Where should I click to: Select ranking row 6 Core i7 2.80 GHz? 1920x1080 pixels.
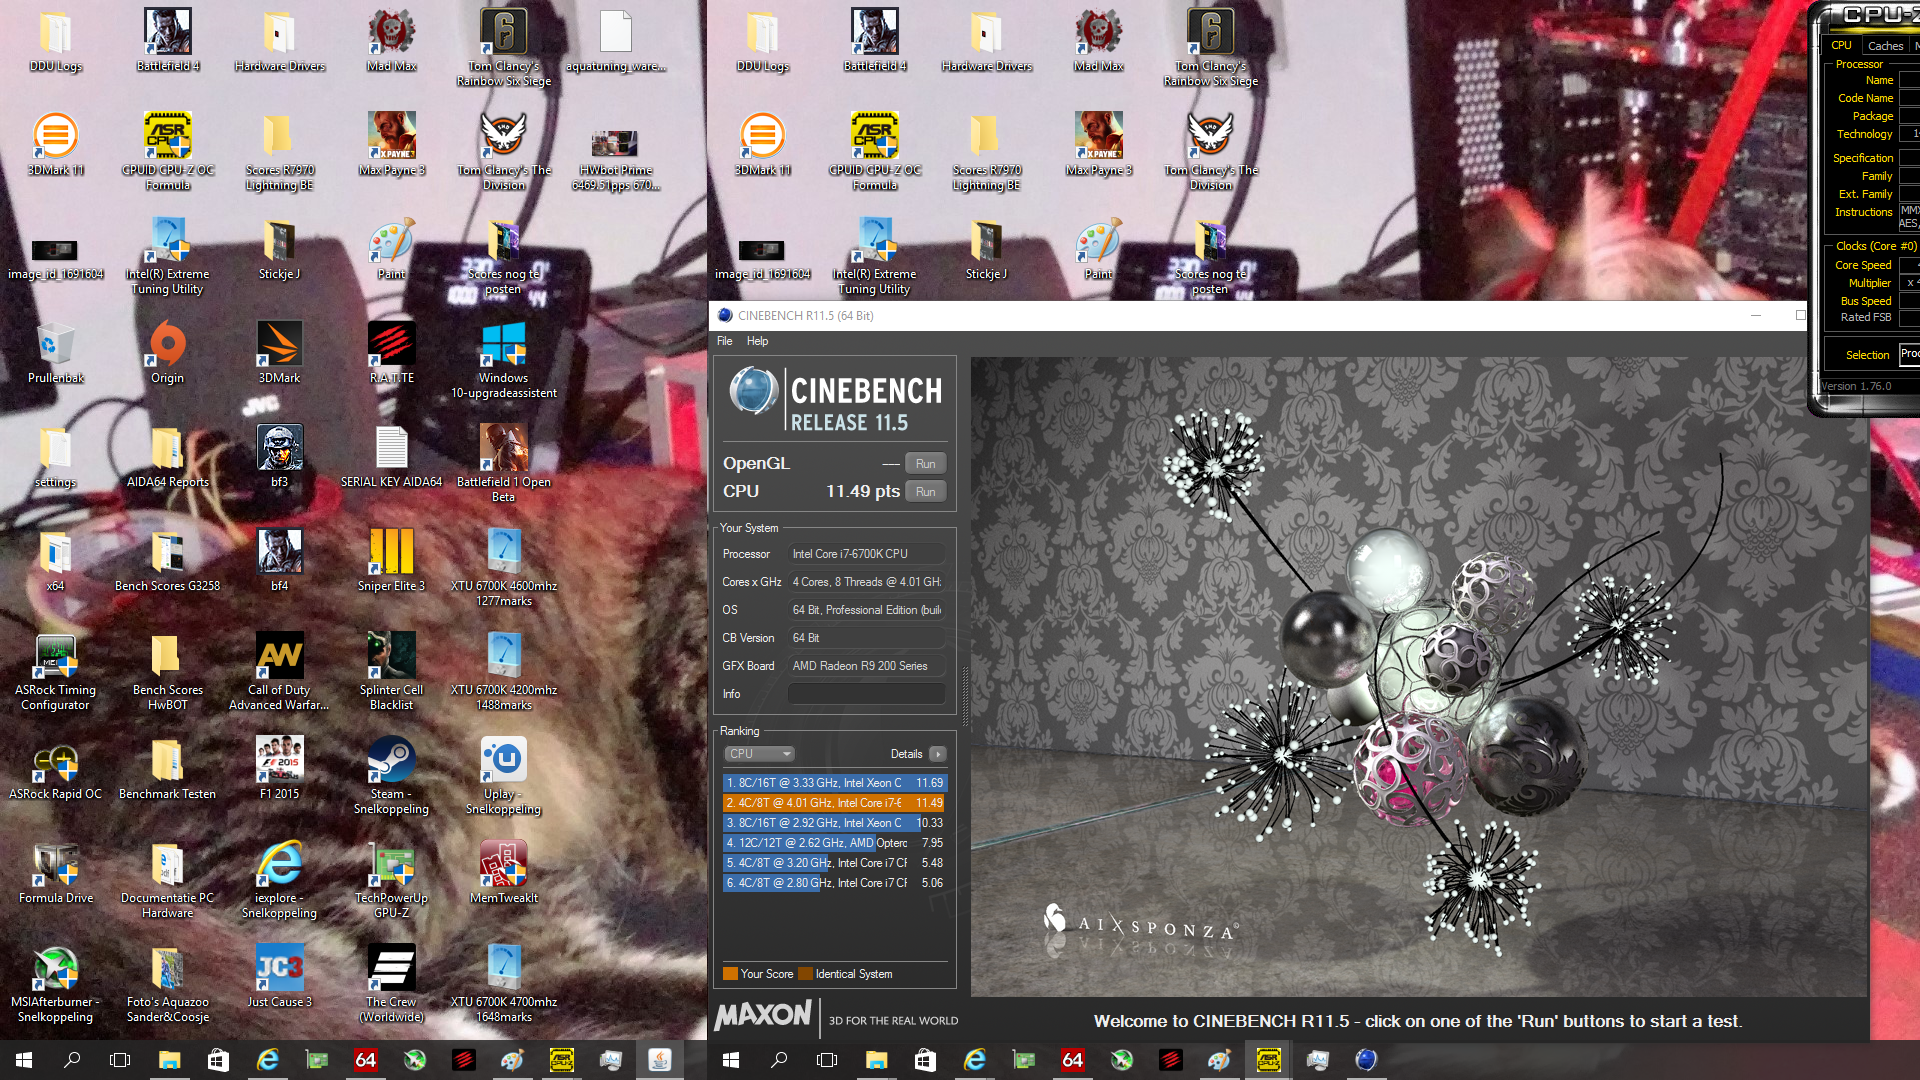pos(834,883)
